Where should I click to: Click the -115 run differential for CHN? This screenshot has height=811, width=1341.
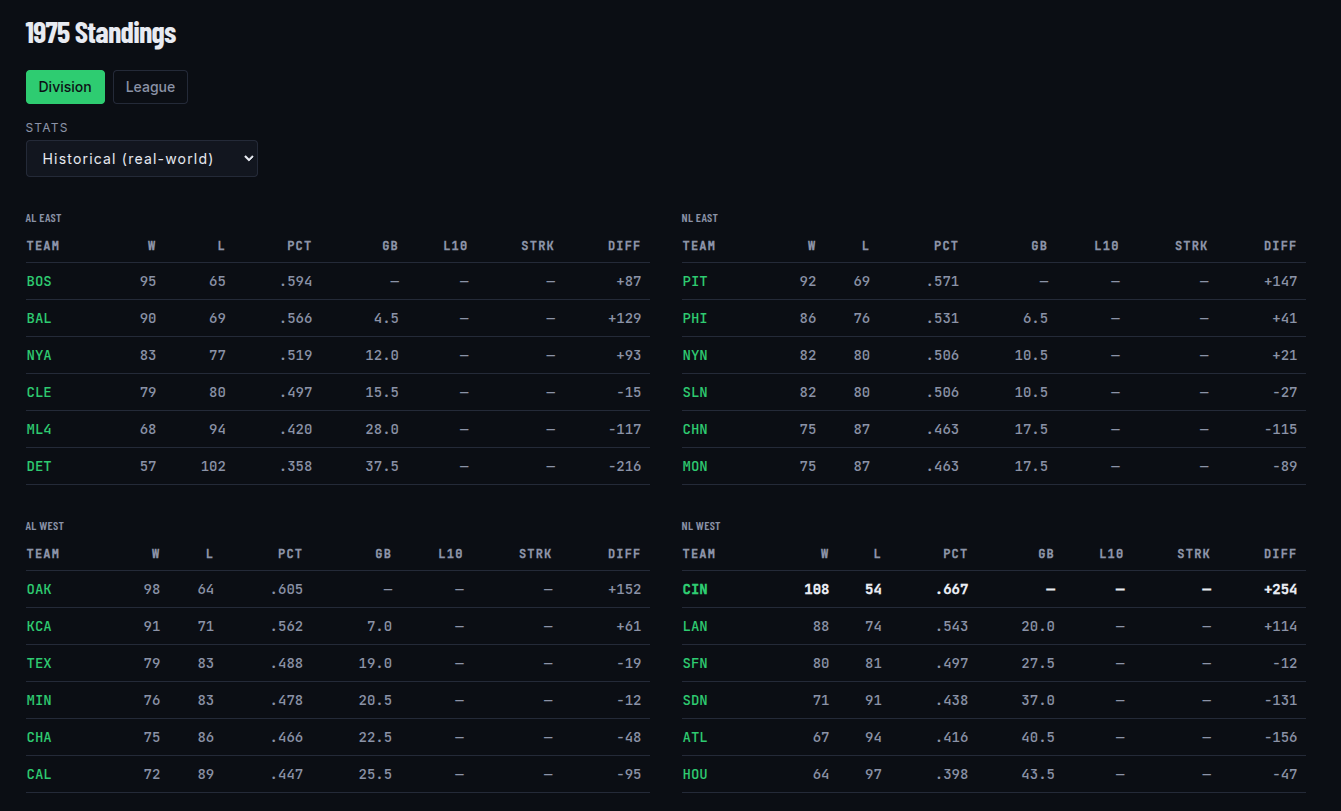click(x=1280, y=430)
